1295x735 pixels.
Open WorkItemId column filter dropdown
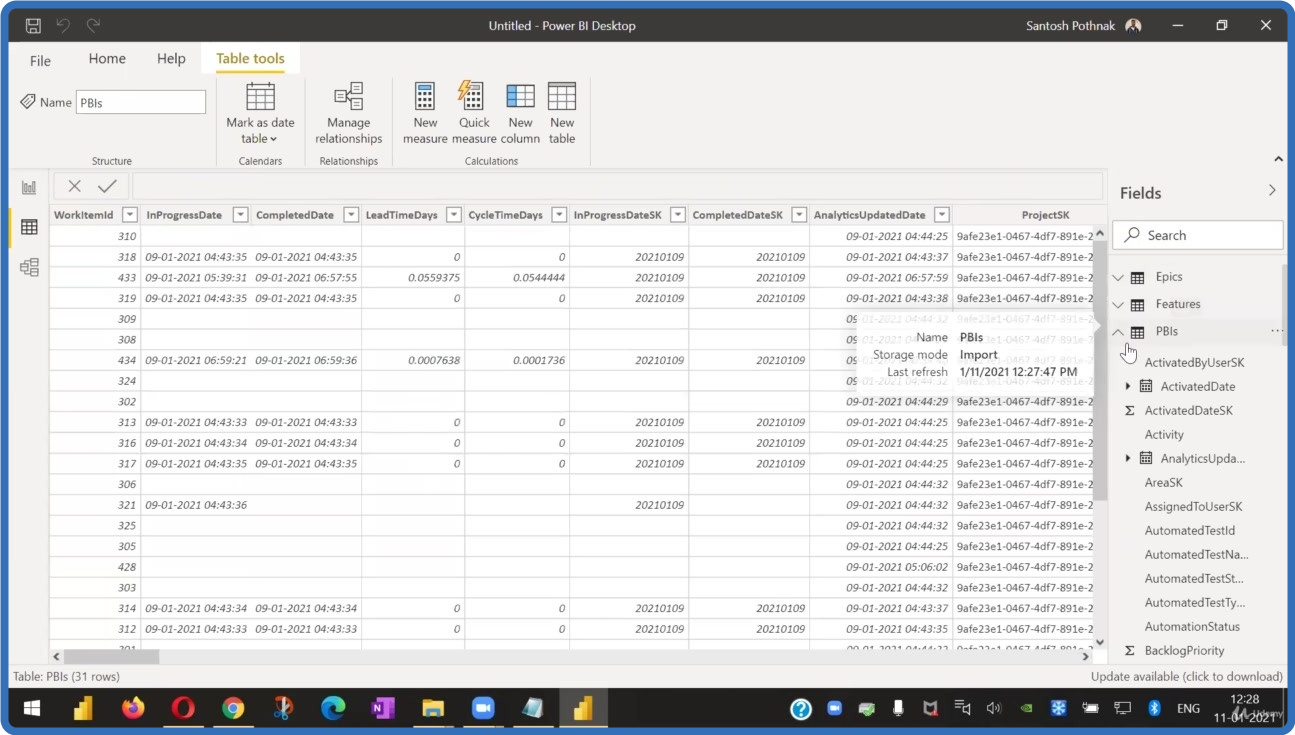[129, 215]
